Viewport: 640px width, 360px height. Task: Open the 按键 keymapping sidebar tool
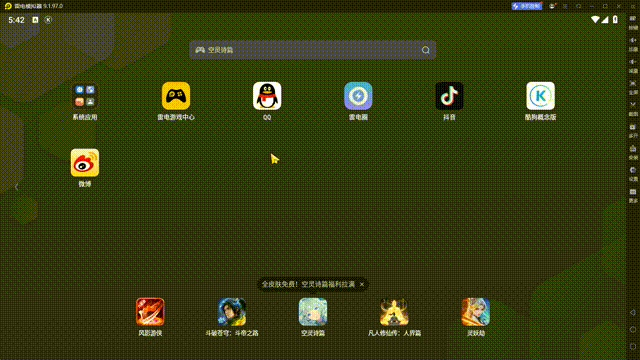[x=633, y=22]
